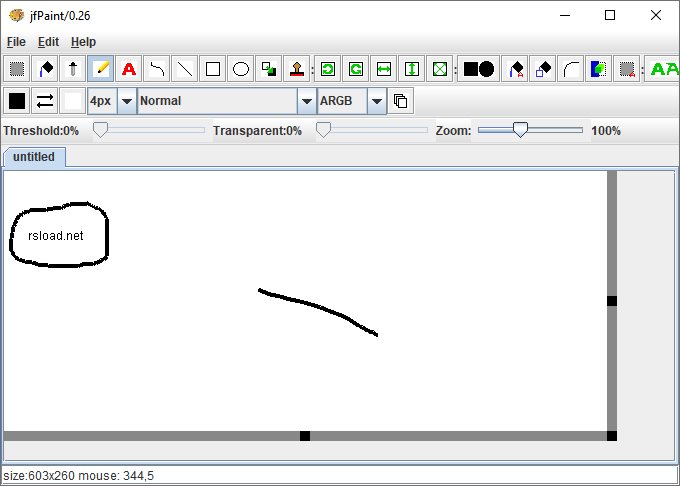Choose the rectangle shape tool
The height and width of the screenshot is (486, 680).
212,69
